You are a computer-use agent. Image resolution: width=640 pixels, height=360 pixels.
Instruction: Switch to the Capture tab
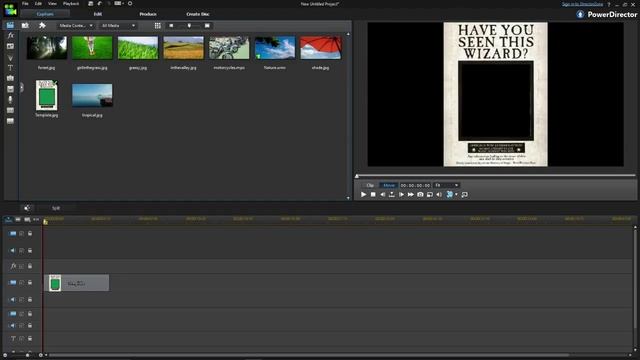point(45,14)
